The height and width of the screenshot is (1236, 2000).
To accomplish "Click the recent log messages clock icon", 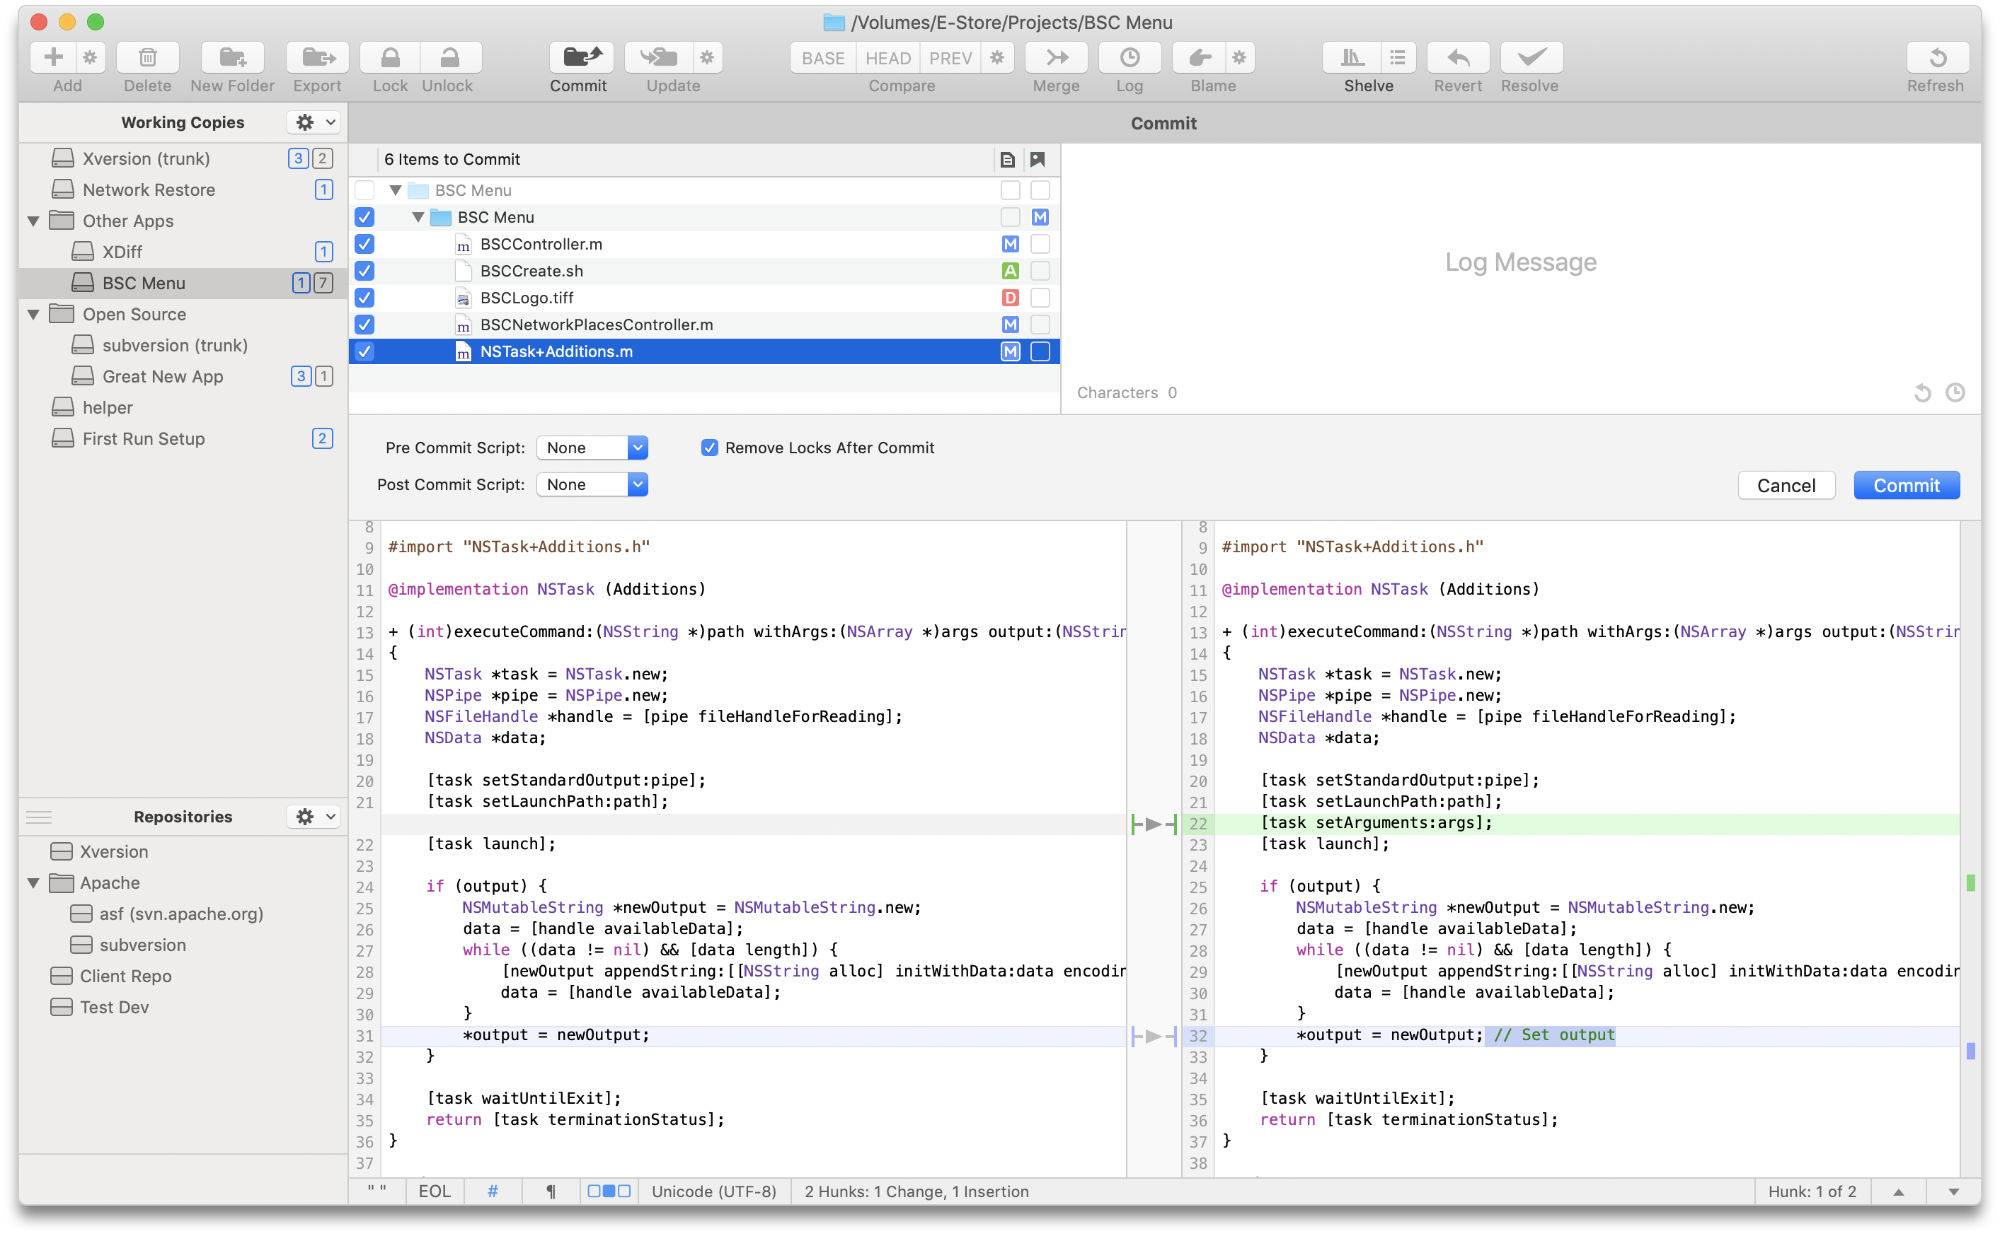I will coord(1955,393).
